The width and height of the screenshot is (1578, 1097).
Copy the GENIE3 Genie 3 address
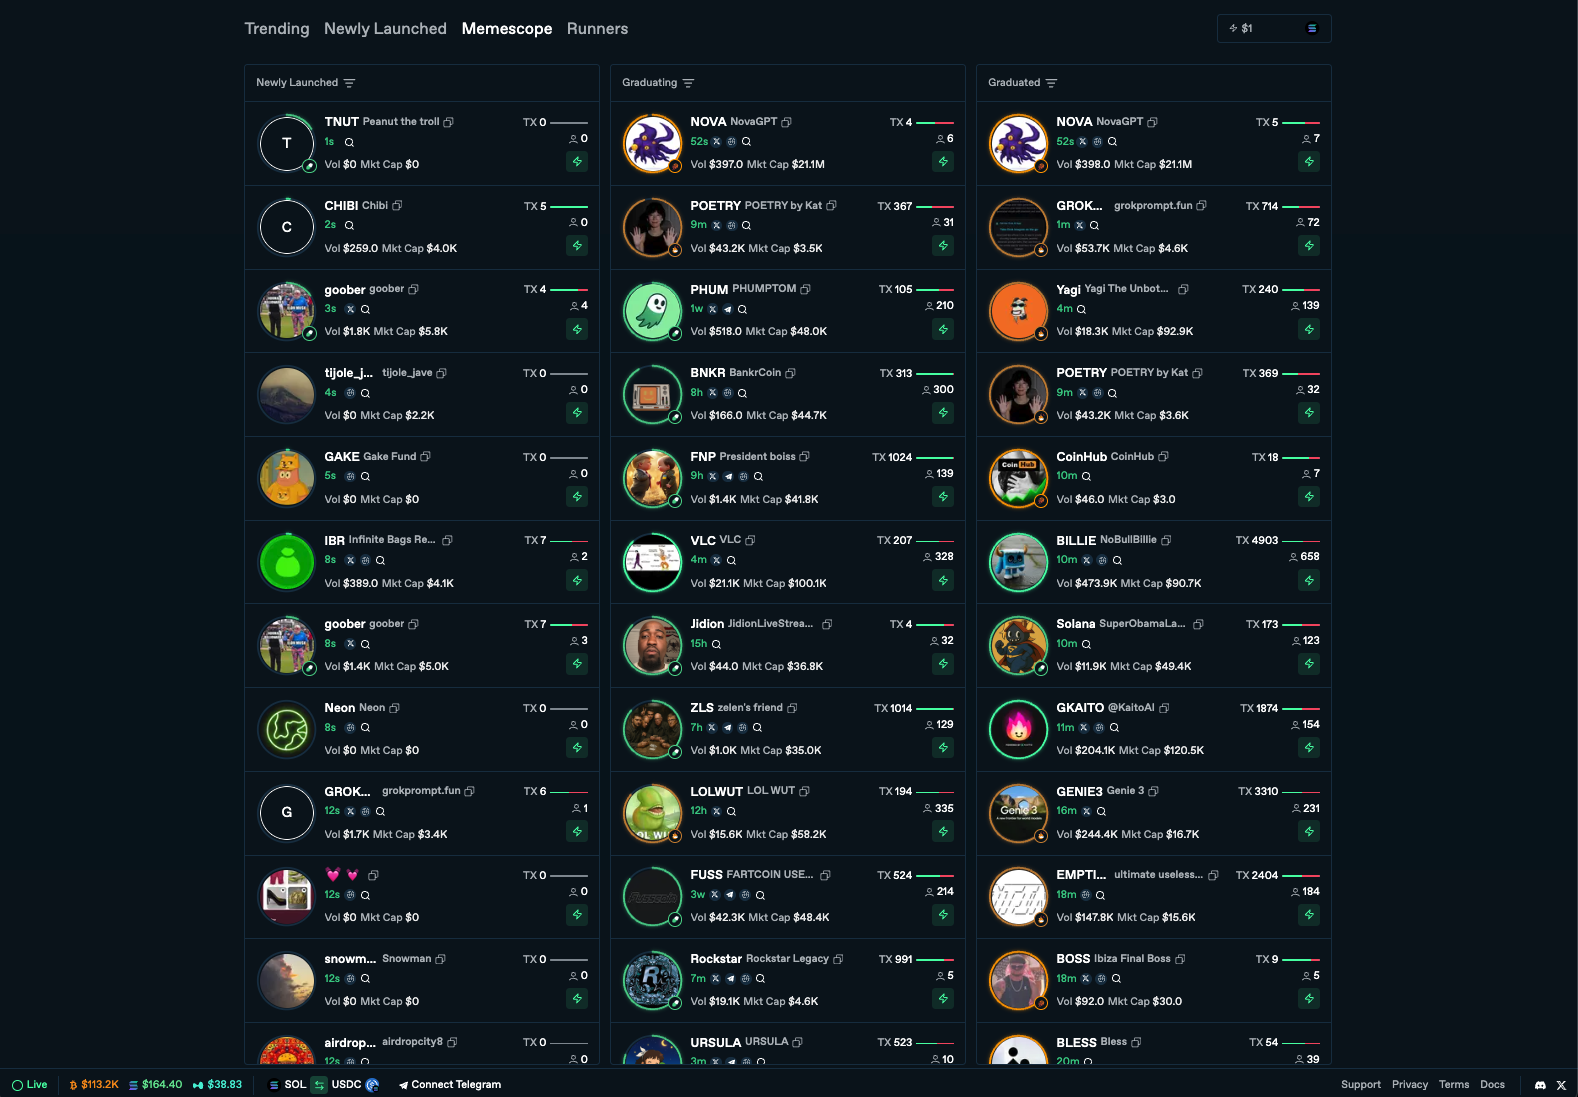[1153, 791]
